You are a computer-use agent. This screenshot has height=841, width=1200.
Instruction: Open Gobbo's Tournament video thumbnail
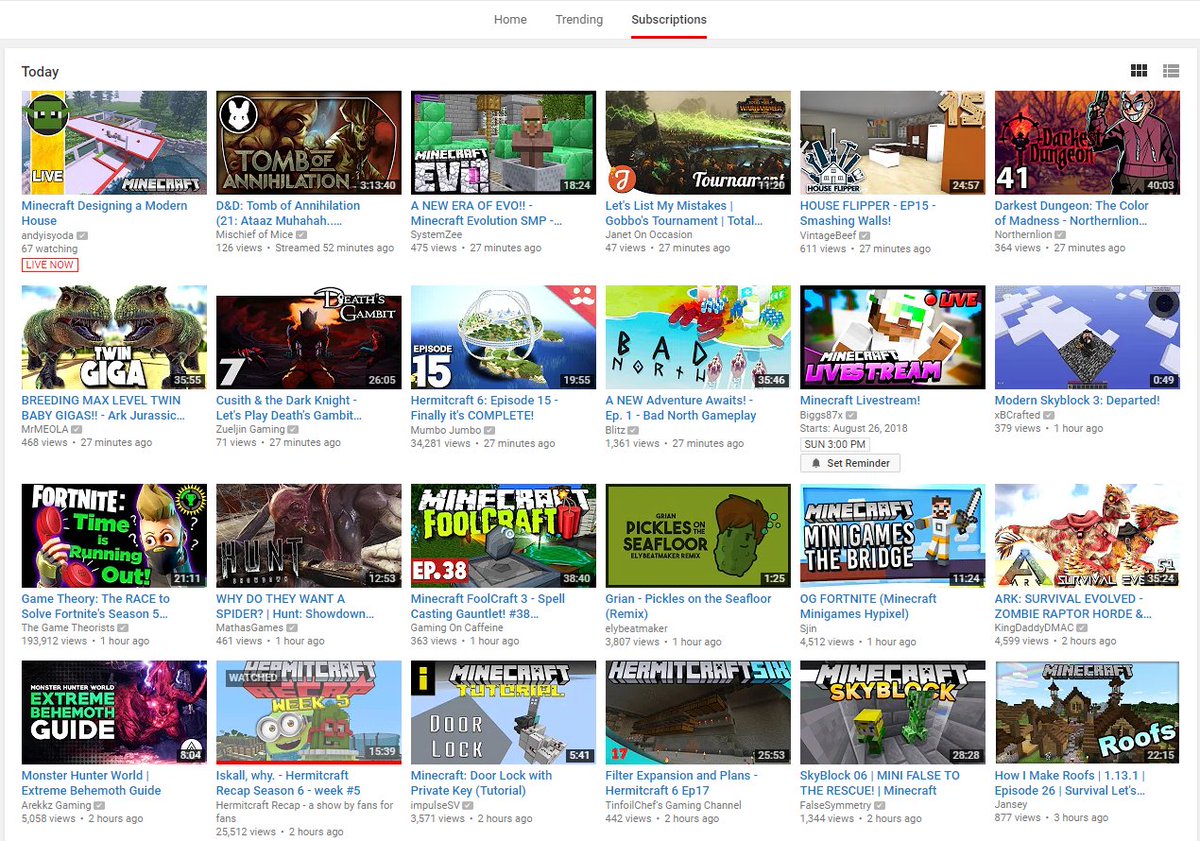[698, 143]
